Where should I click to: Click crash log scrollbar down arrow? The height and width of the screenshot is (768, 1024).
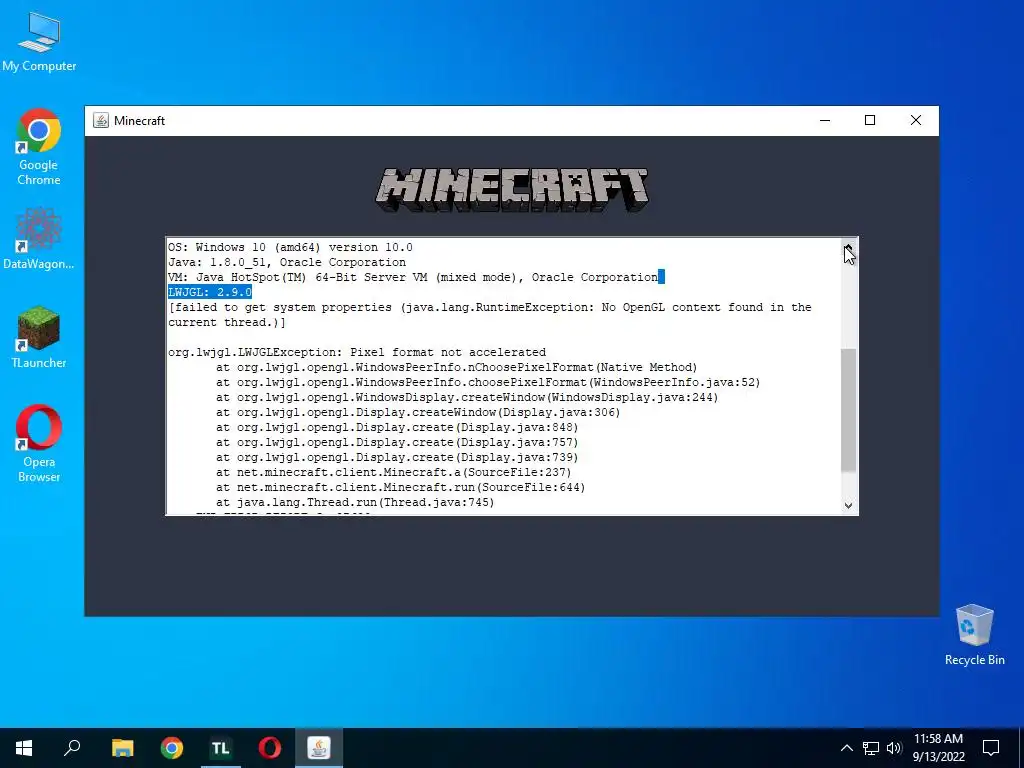pyautogui.click(x=848, y=505)
